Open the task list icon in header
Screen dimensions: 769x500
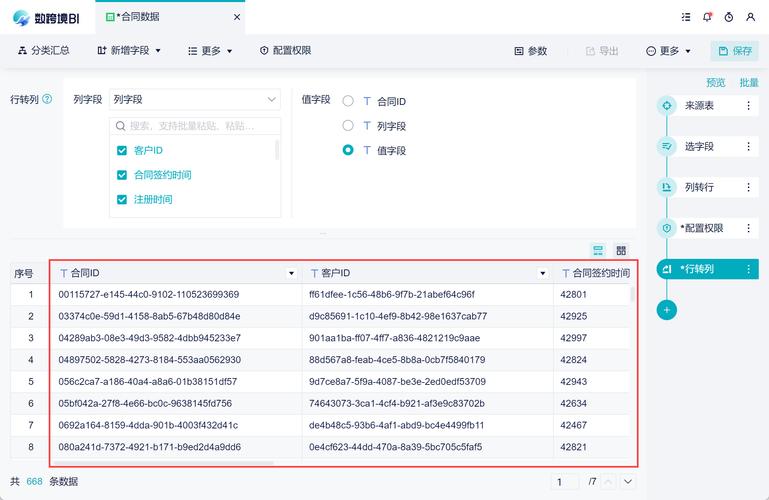click(x=686, y=17)
